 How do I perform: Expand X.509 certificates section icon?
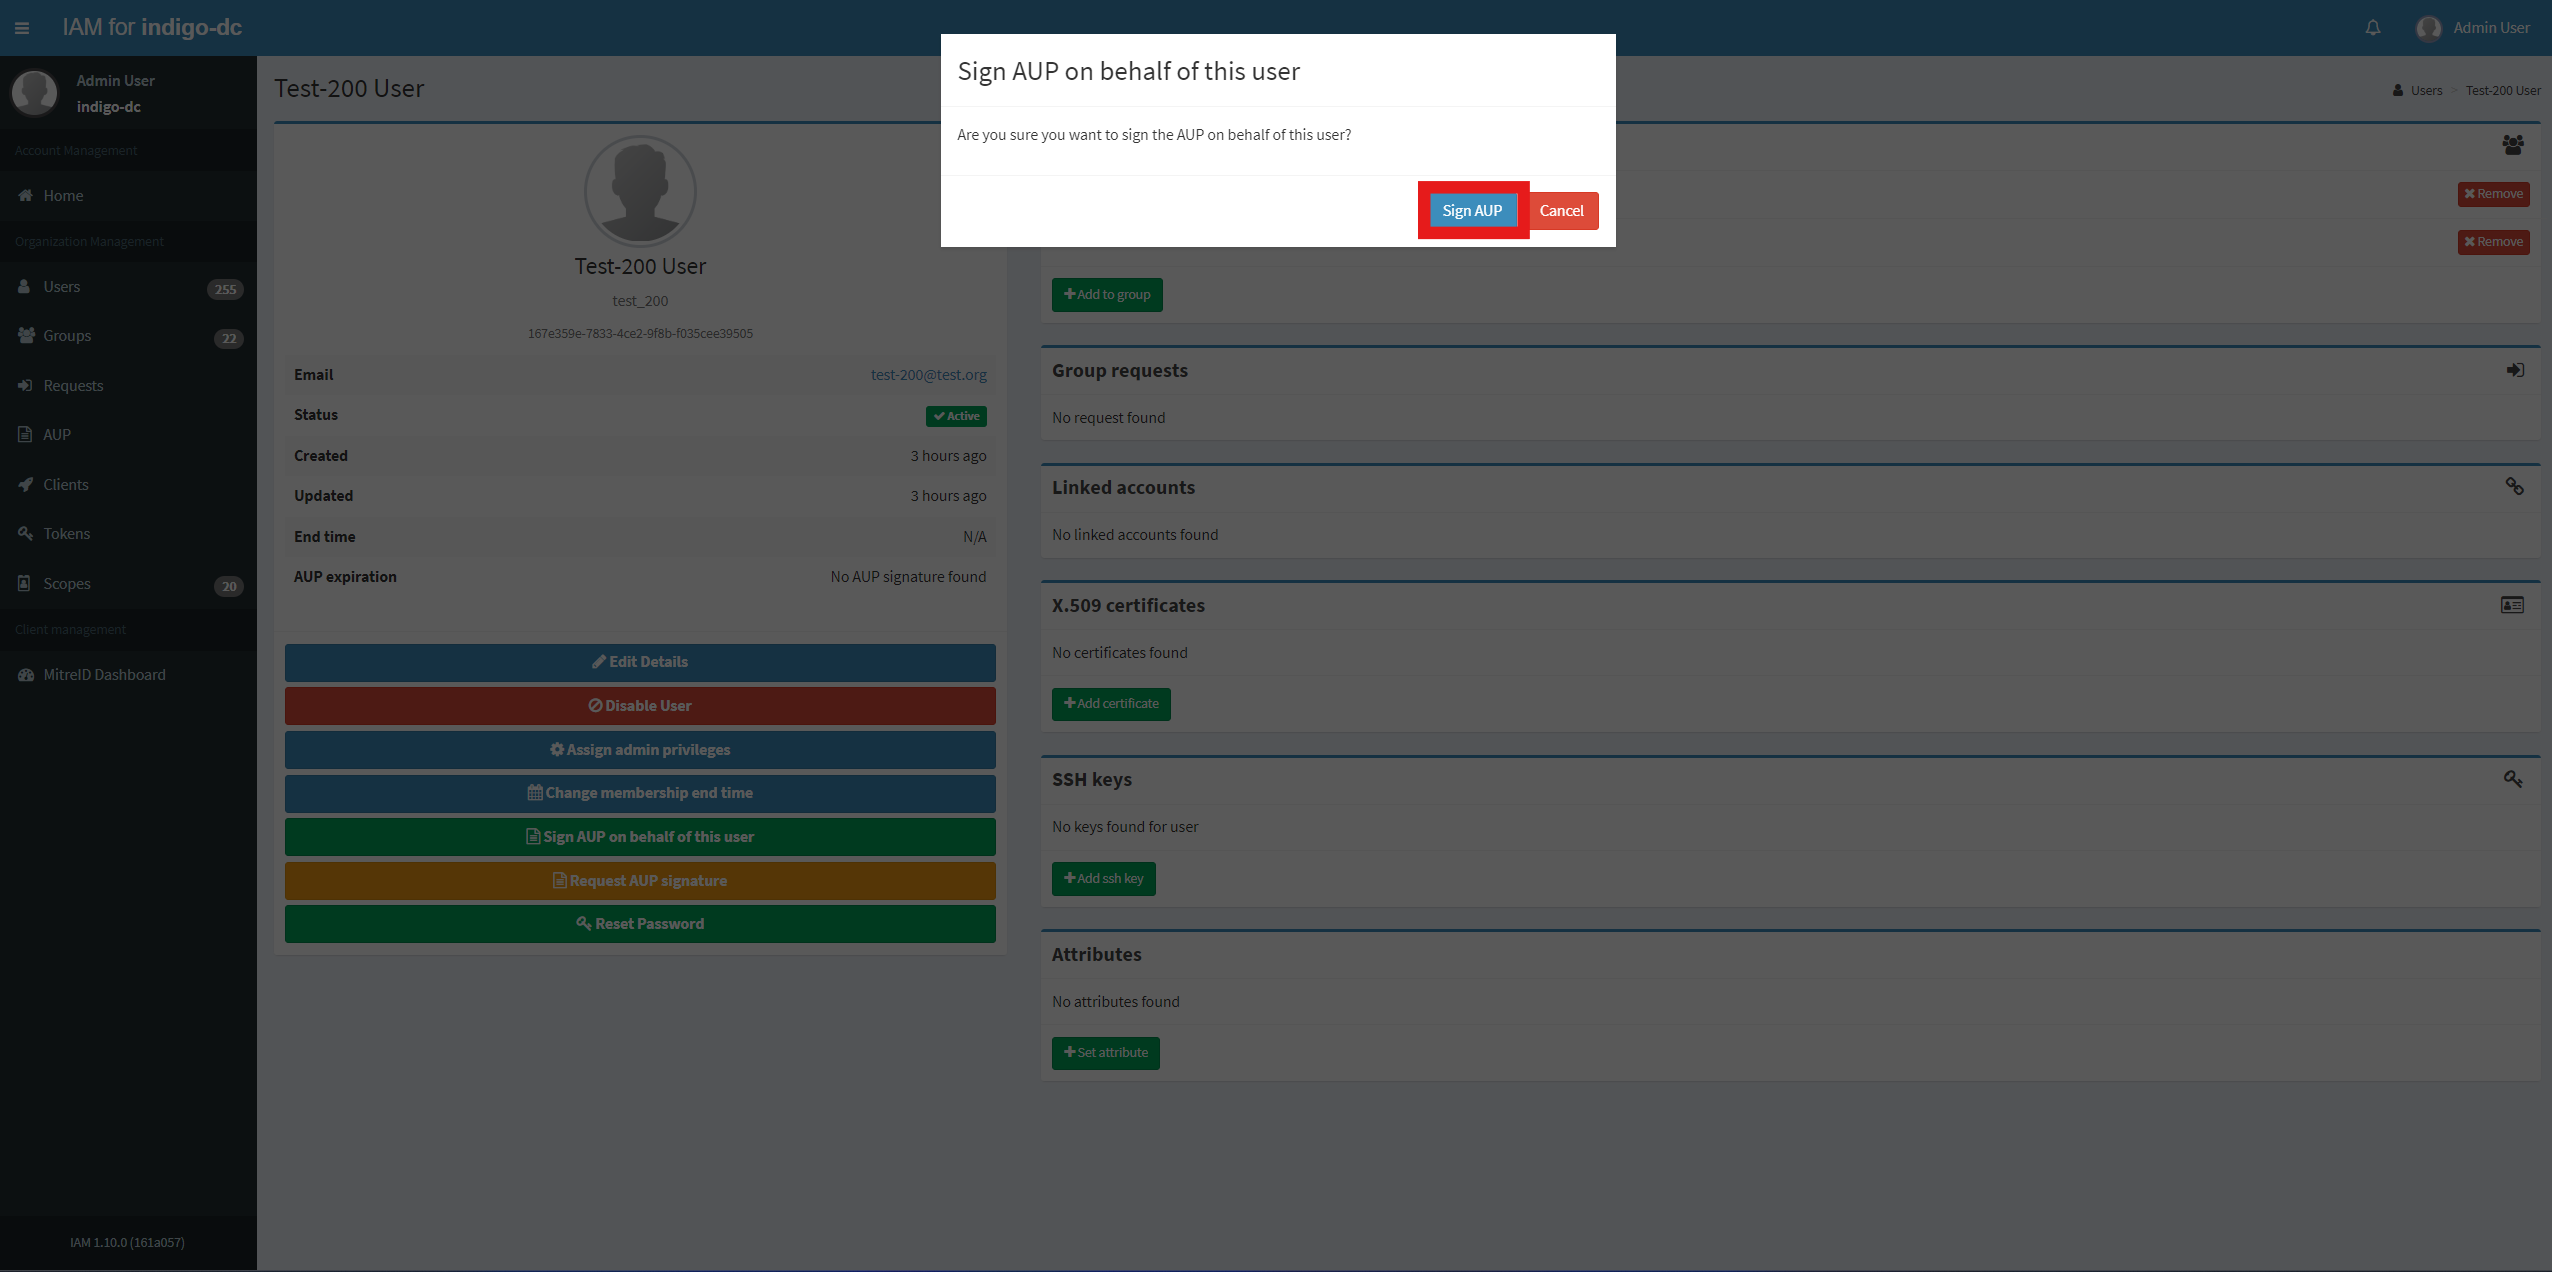pos(2513,605)
